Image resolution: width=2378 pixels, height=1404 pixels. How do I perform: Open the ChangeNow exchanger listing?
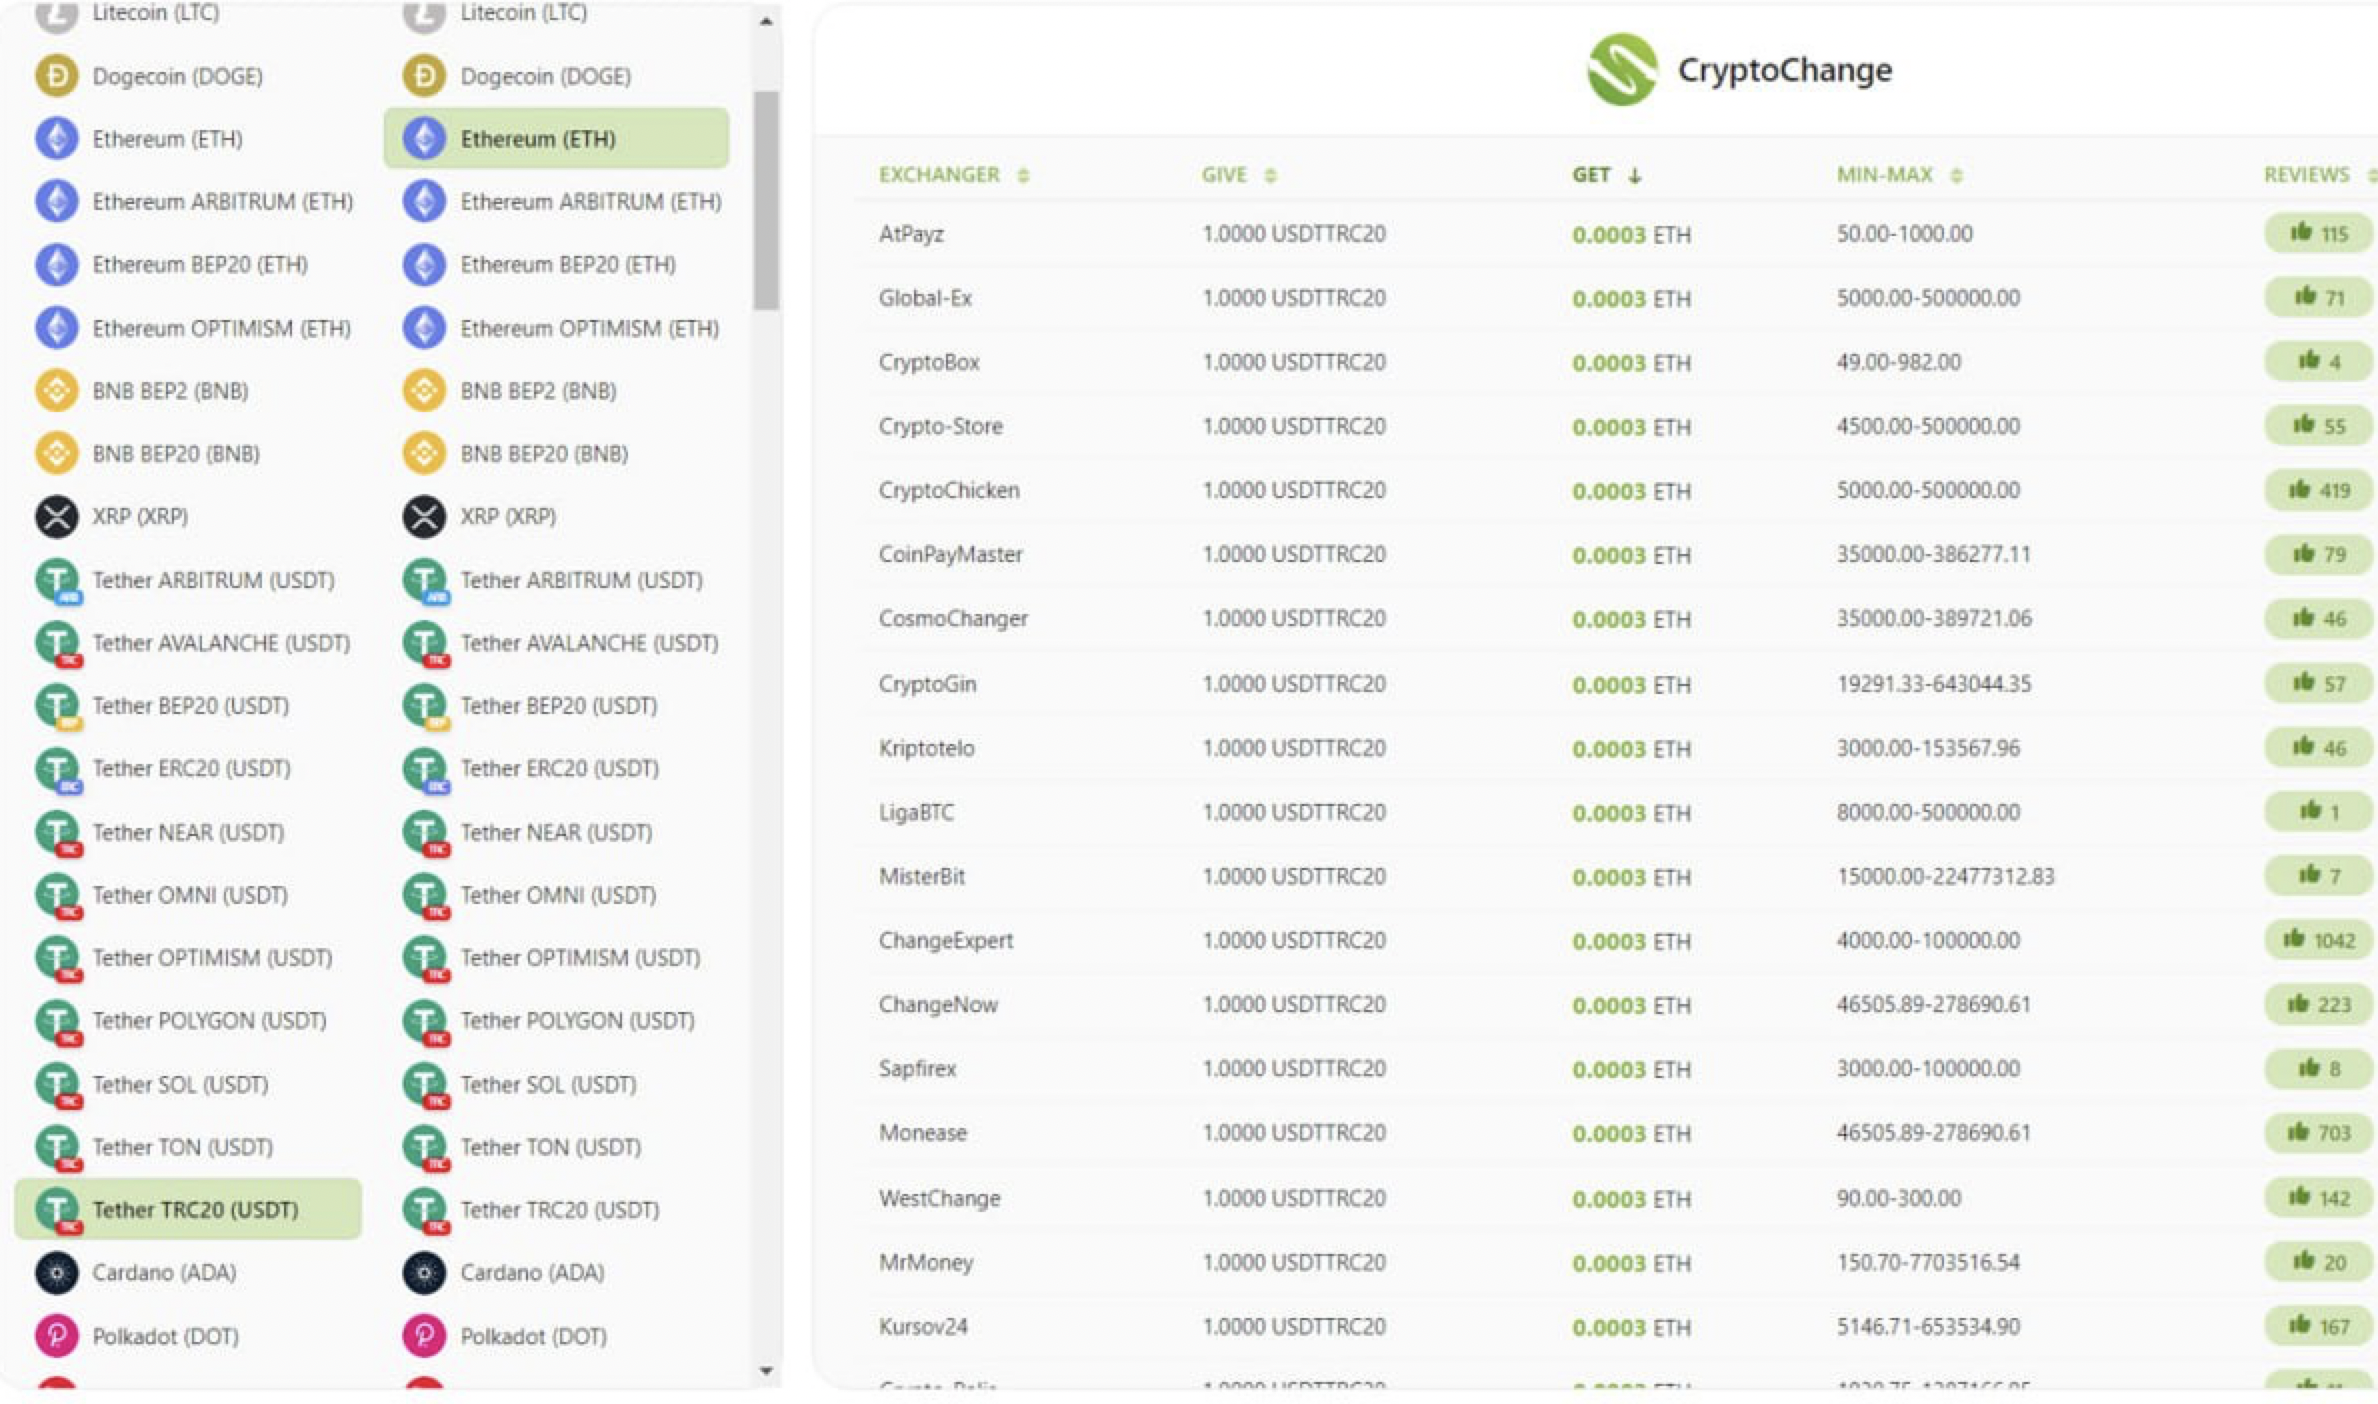(938, 1004)
